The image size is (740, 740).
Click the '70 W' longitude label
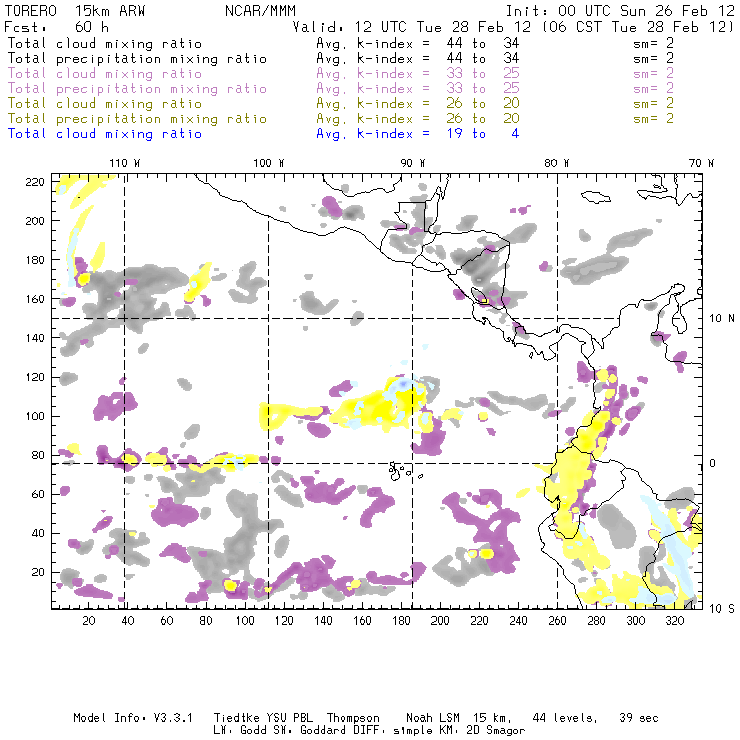coord(701,163)
